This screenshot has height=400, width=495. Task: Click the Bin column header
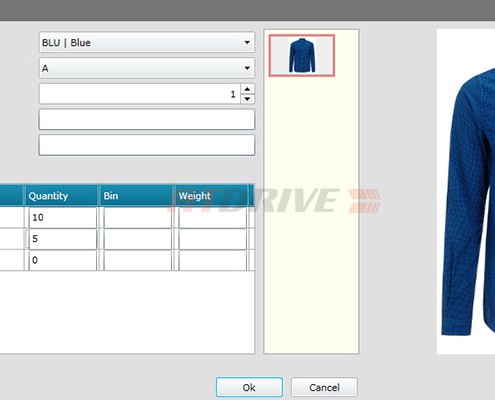click(x=137, y=196)
